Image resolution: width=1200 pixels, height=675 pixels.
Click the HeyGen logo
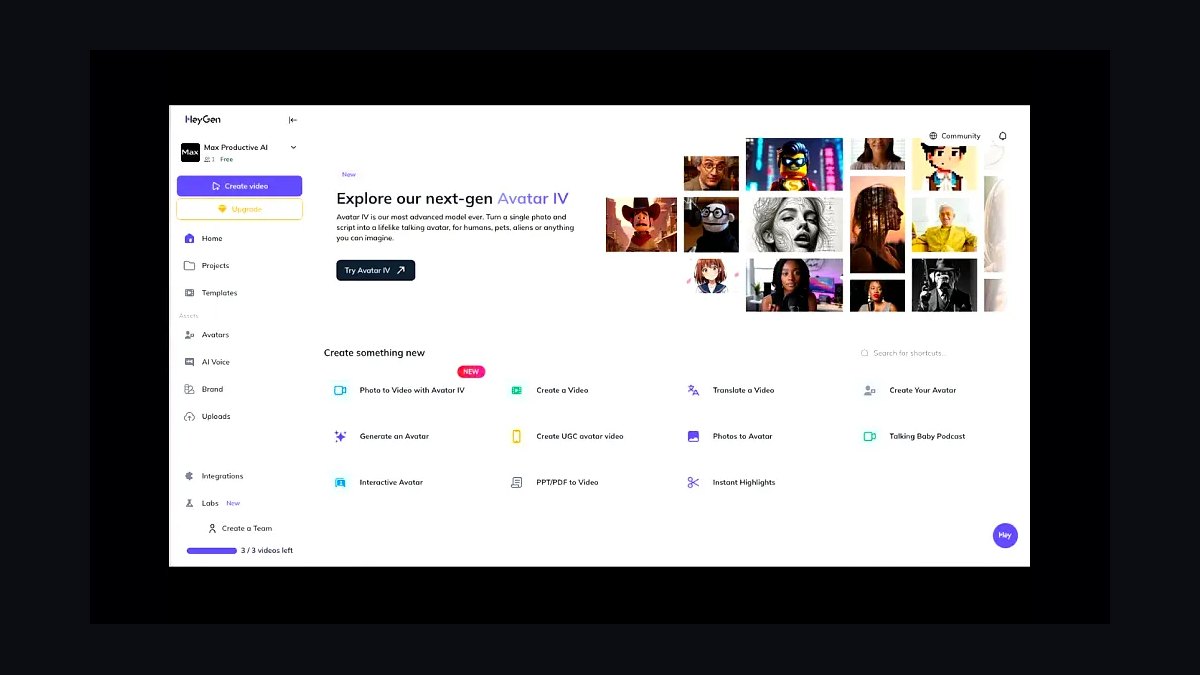pos(202,119)
